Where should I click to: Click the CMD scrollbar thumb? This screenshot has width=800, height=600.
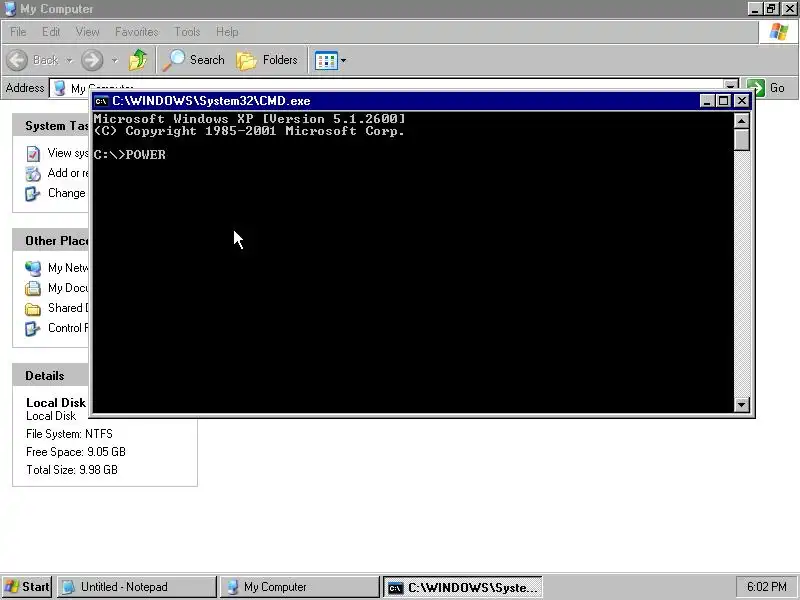741,139
